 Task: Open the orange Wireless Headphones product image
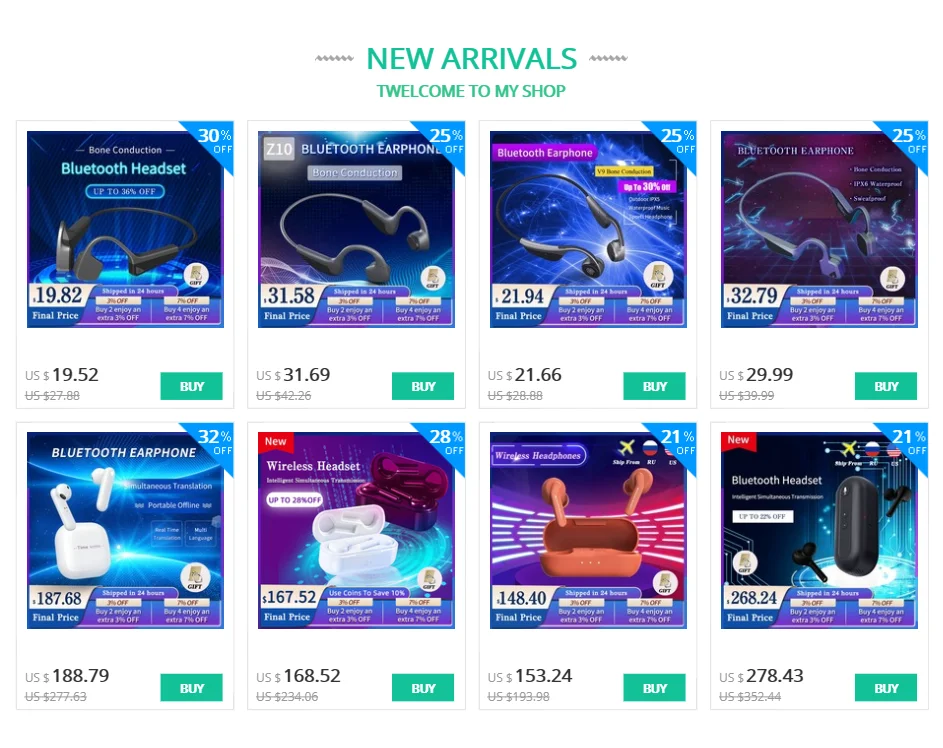588,530
